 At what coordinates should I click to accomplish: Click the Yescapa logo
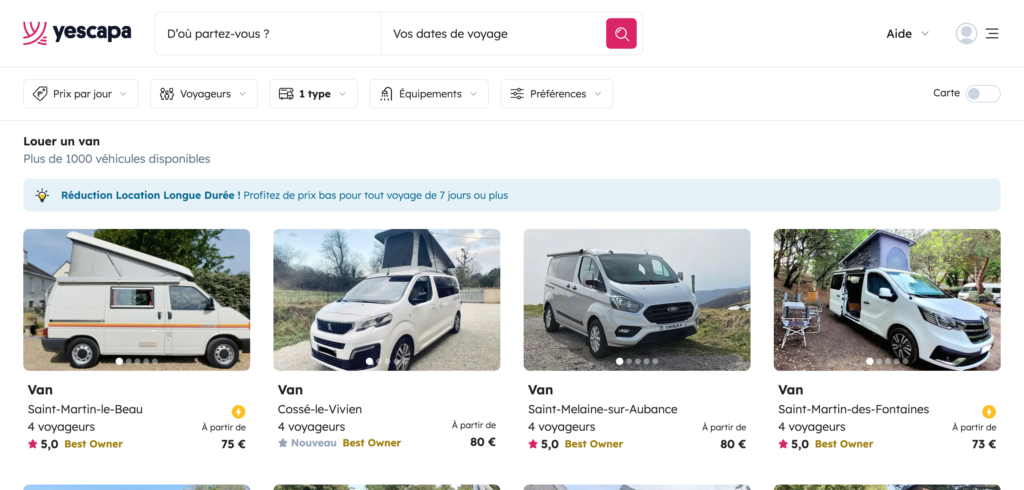77,33
